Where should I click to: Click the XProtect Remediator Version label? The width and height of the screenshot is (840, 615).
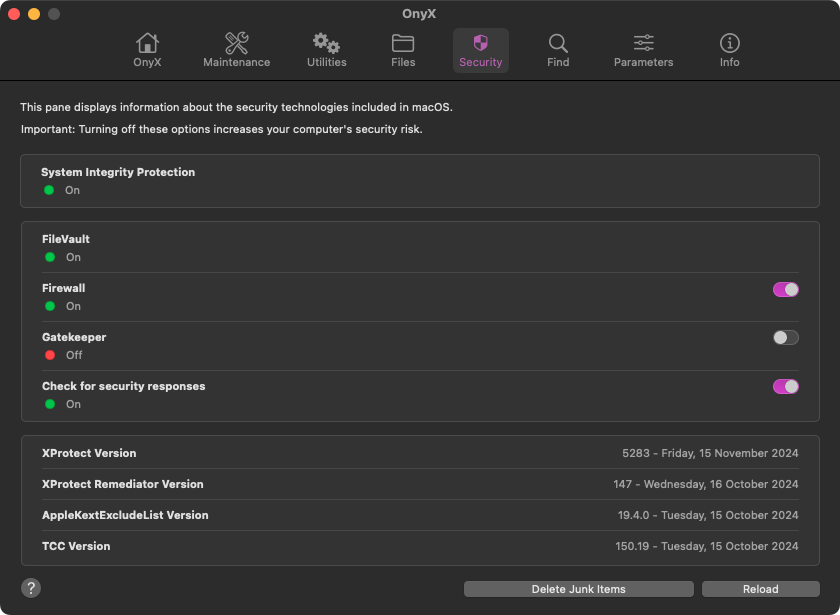[123, 484]
